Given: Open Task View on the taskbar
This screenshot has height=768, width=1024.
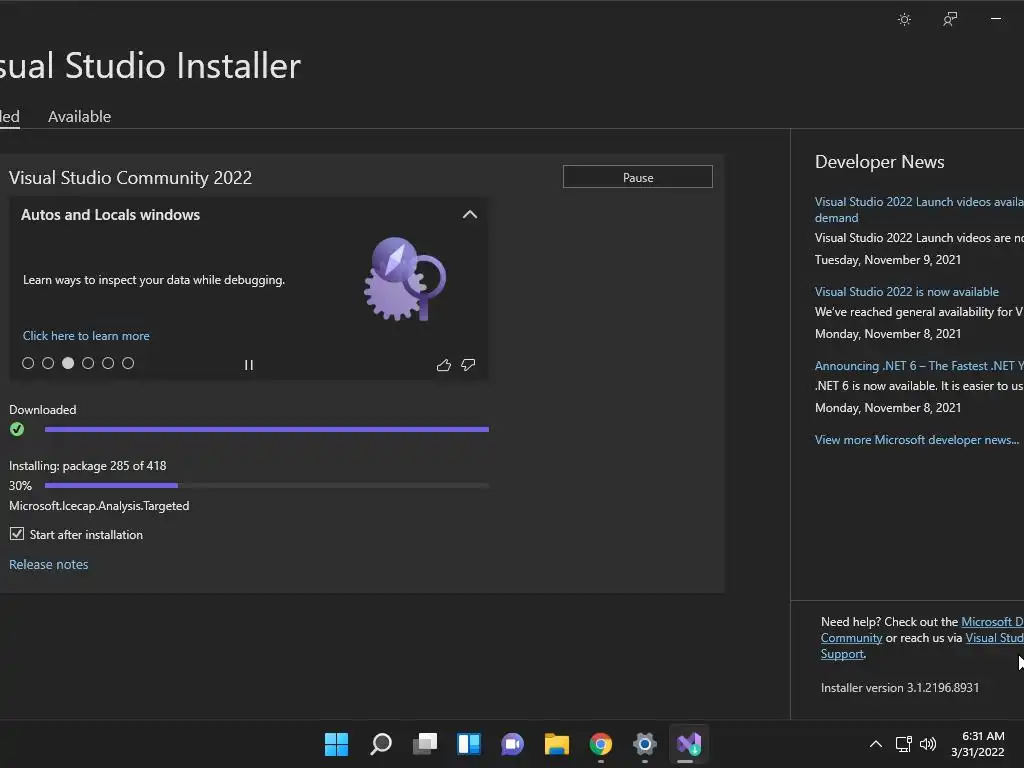Looking at the screenshot, I should (x=424, y=744).
